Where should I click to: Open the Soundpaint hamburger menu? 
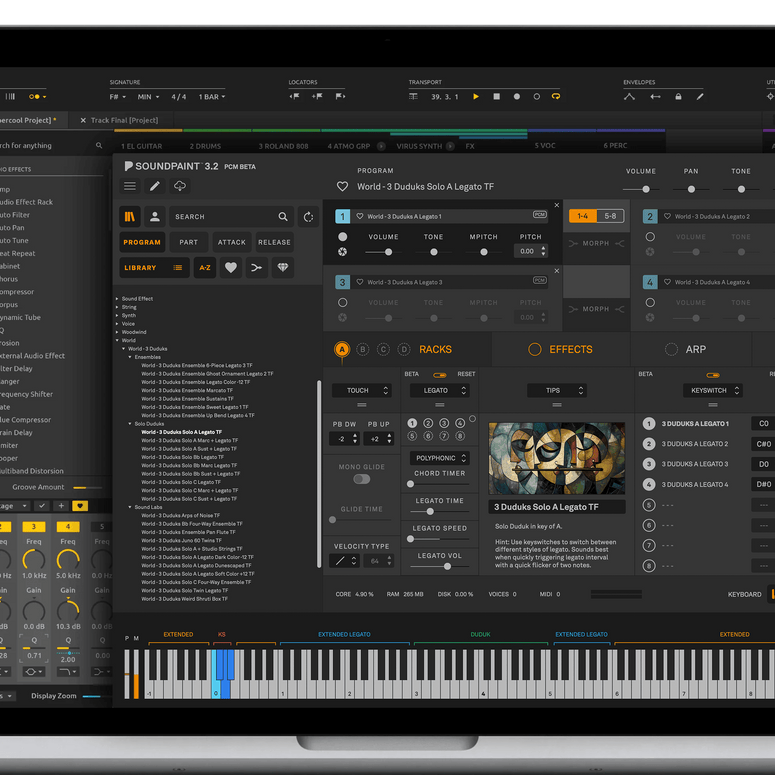(x=130, y=186)
